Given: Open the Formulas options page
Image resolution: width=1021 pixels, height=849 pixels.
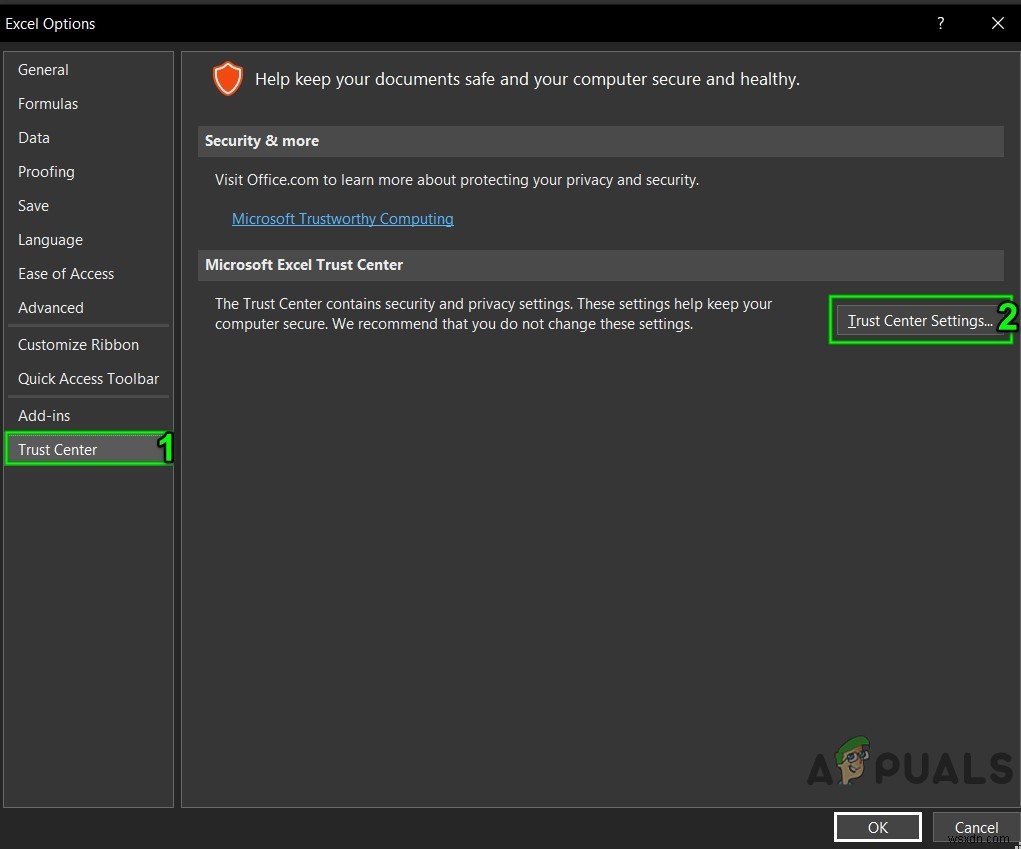Looking at the screenshot, I should [48, 104].
